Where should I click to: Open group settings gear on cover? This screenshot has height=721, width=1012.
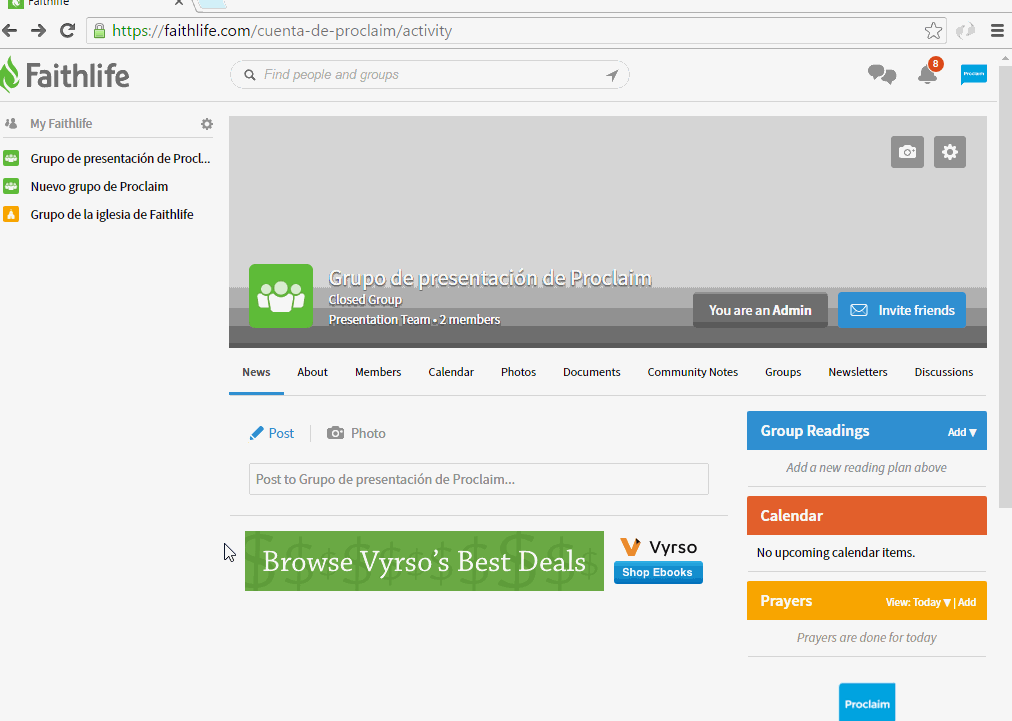coord(949,152)
